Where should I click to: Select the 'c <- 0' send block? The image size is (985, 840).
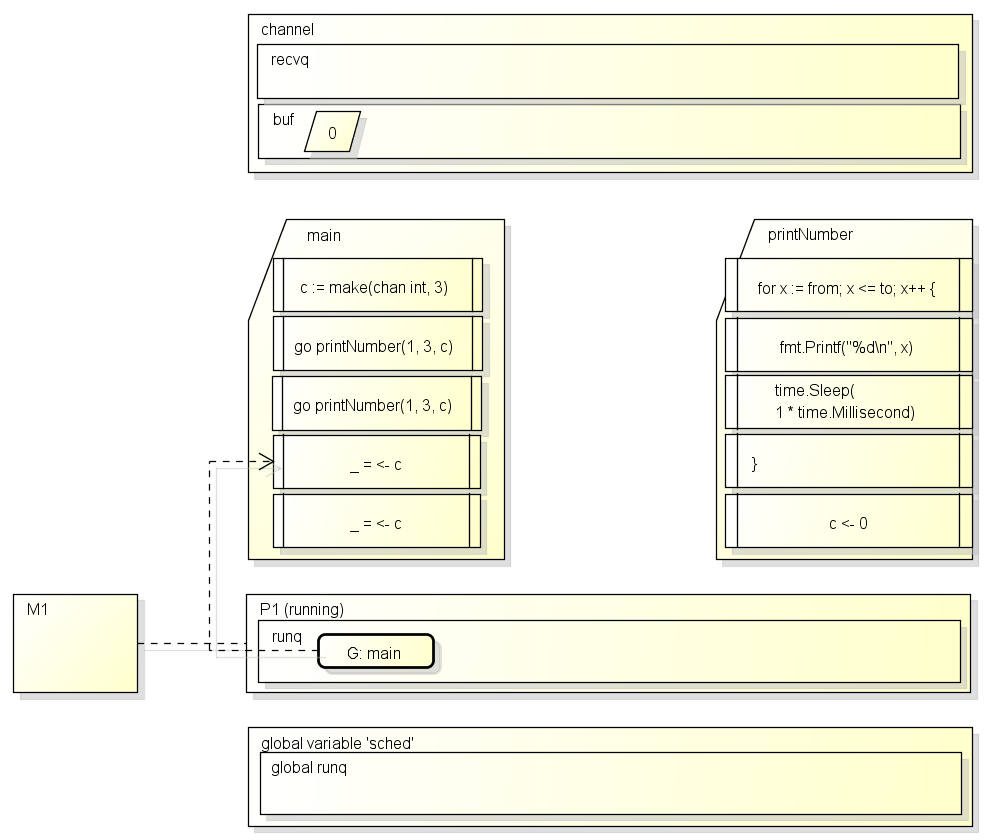[x=849, y=521]
